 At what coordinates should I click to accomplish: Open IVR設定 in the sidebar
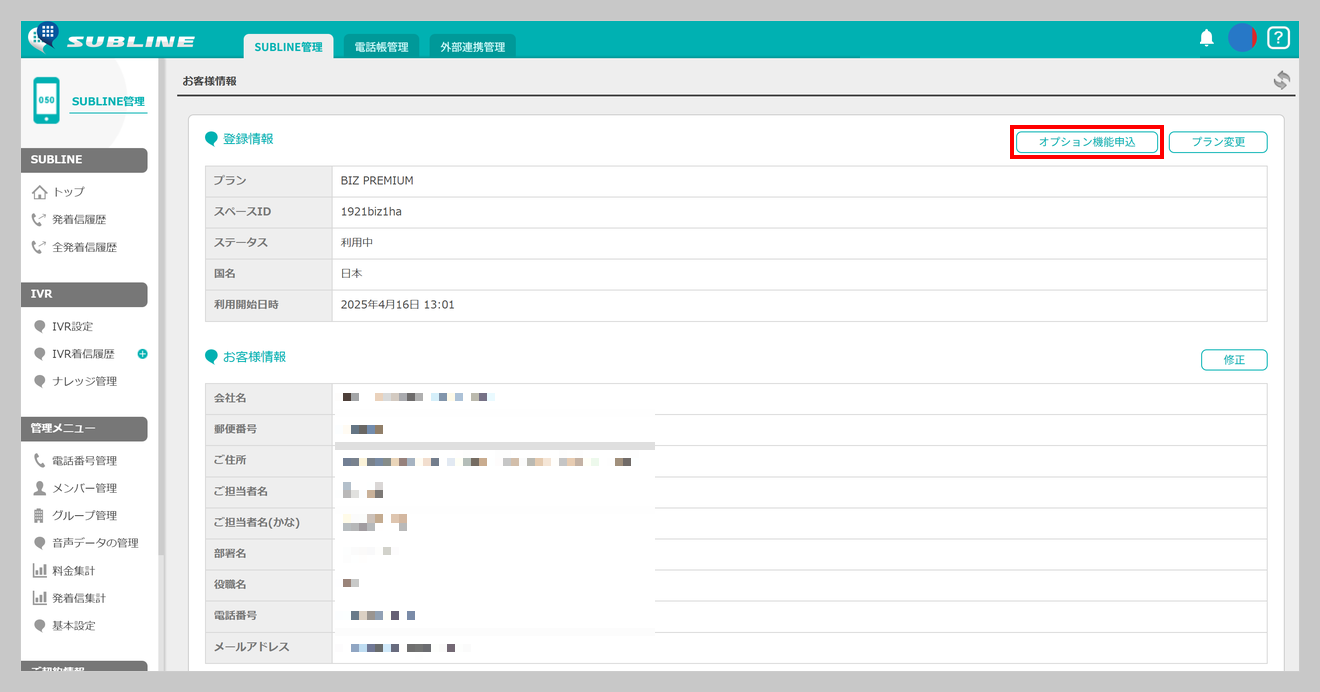[73, 326]
